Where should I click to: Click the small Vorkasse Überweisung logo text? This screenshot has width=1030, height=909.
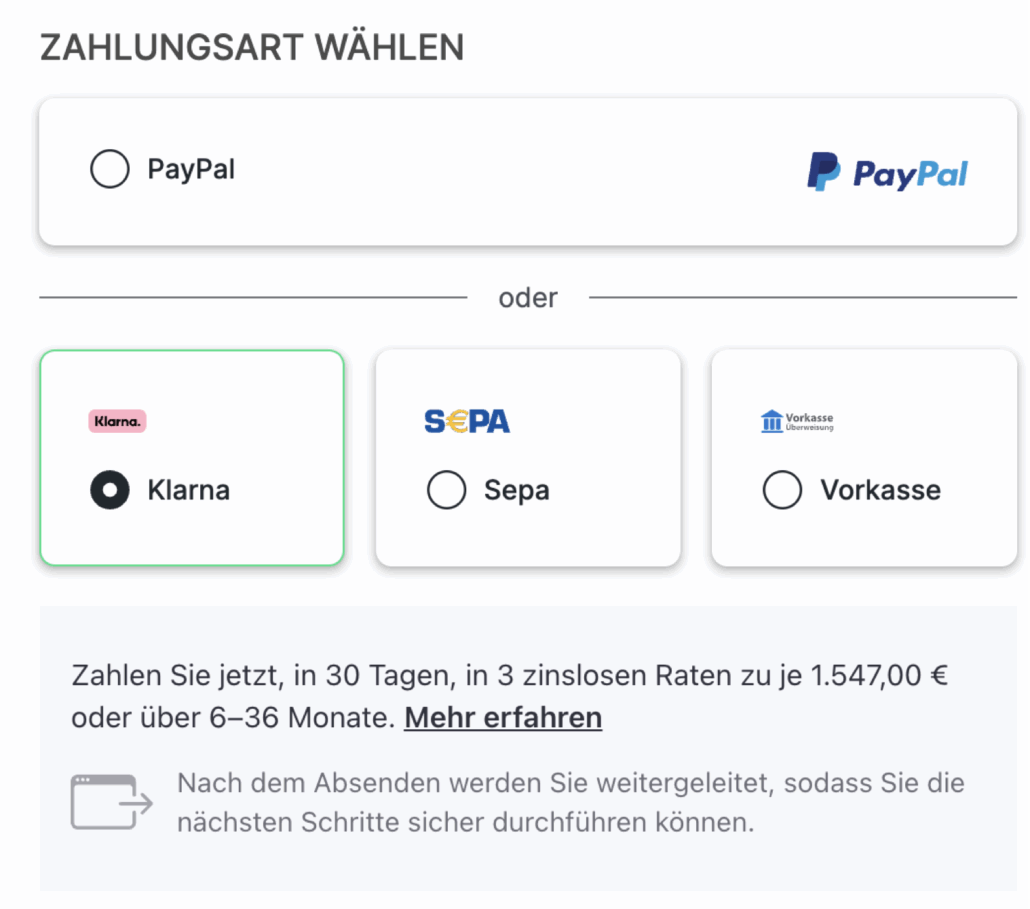pyautogui.click(x=809, y=421)
